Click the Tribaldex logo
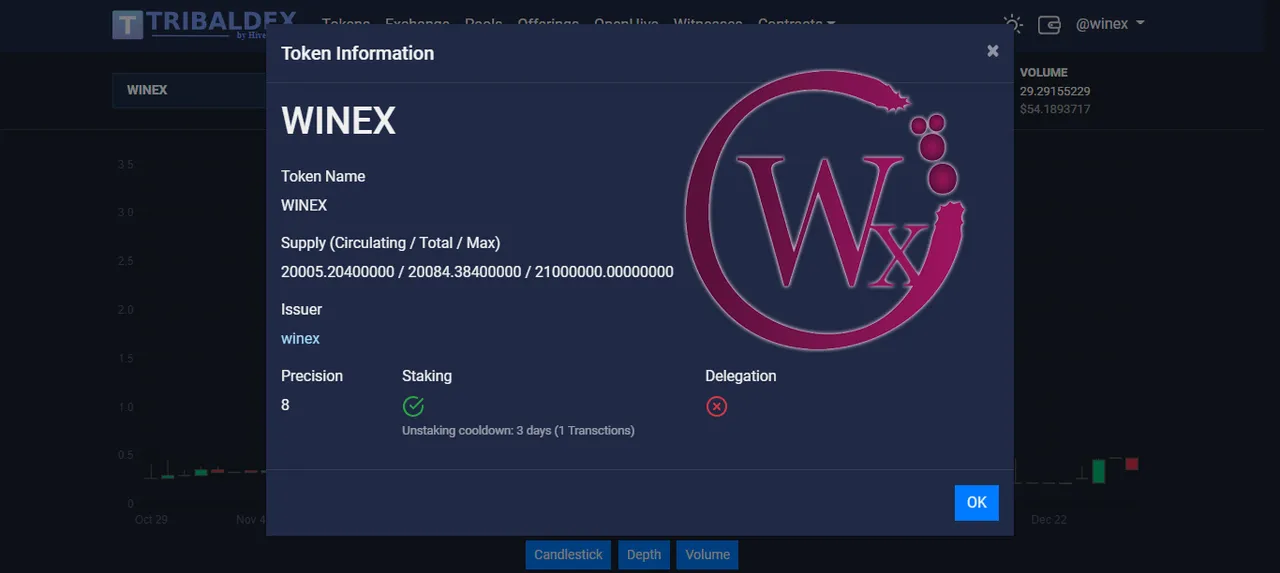Screen dimensions: 1280x573 point(204,24)
